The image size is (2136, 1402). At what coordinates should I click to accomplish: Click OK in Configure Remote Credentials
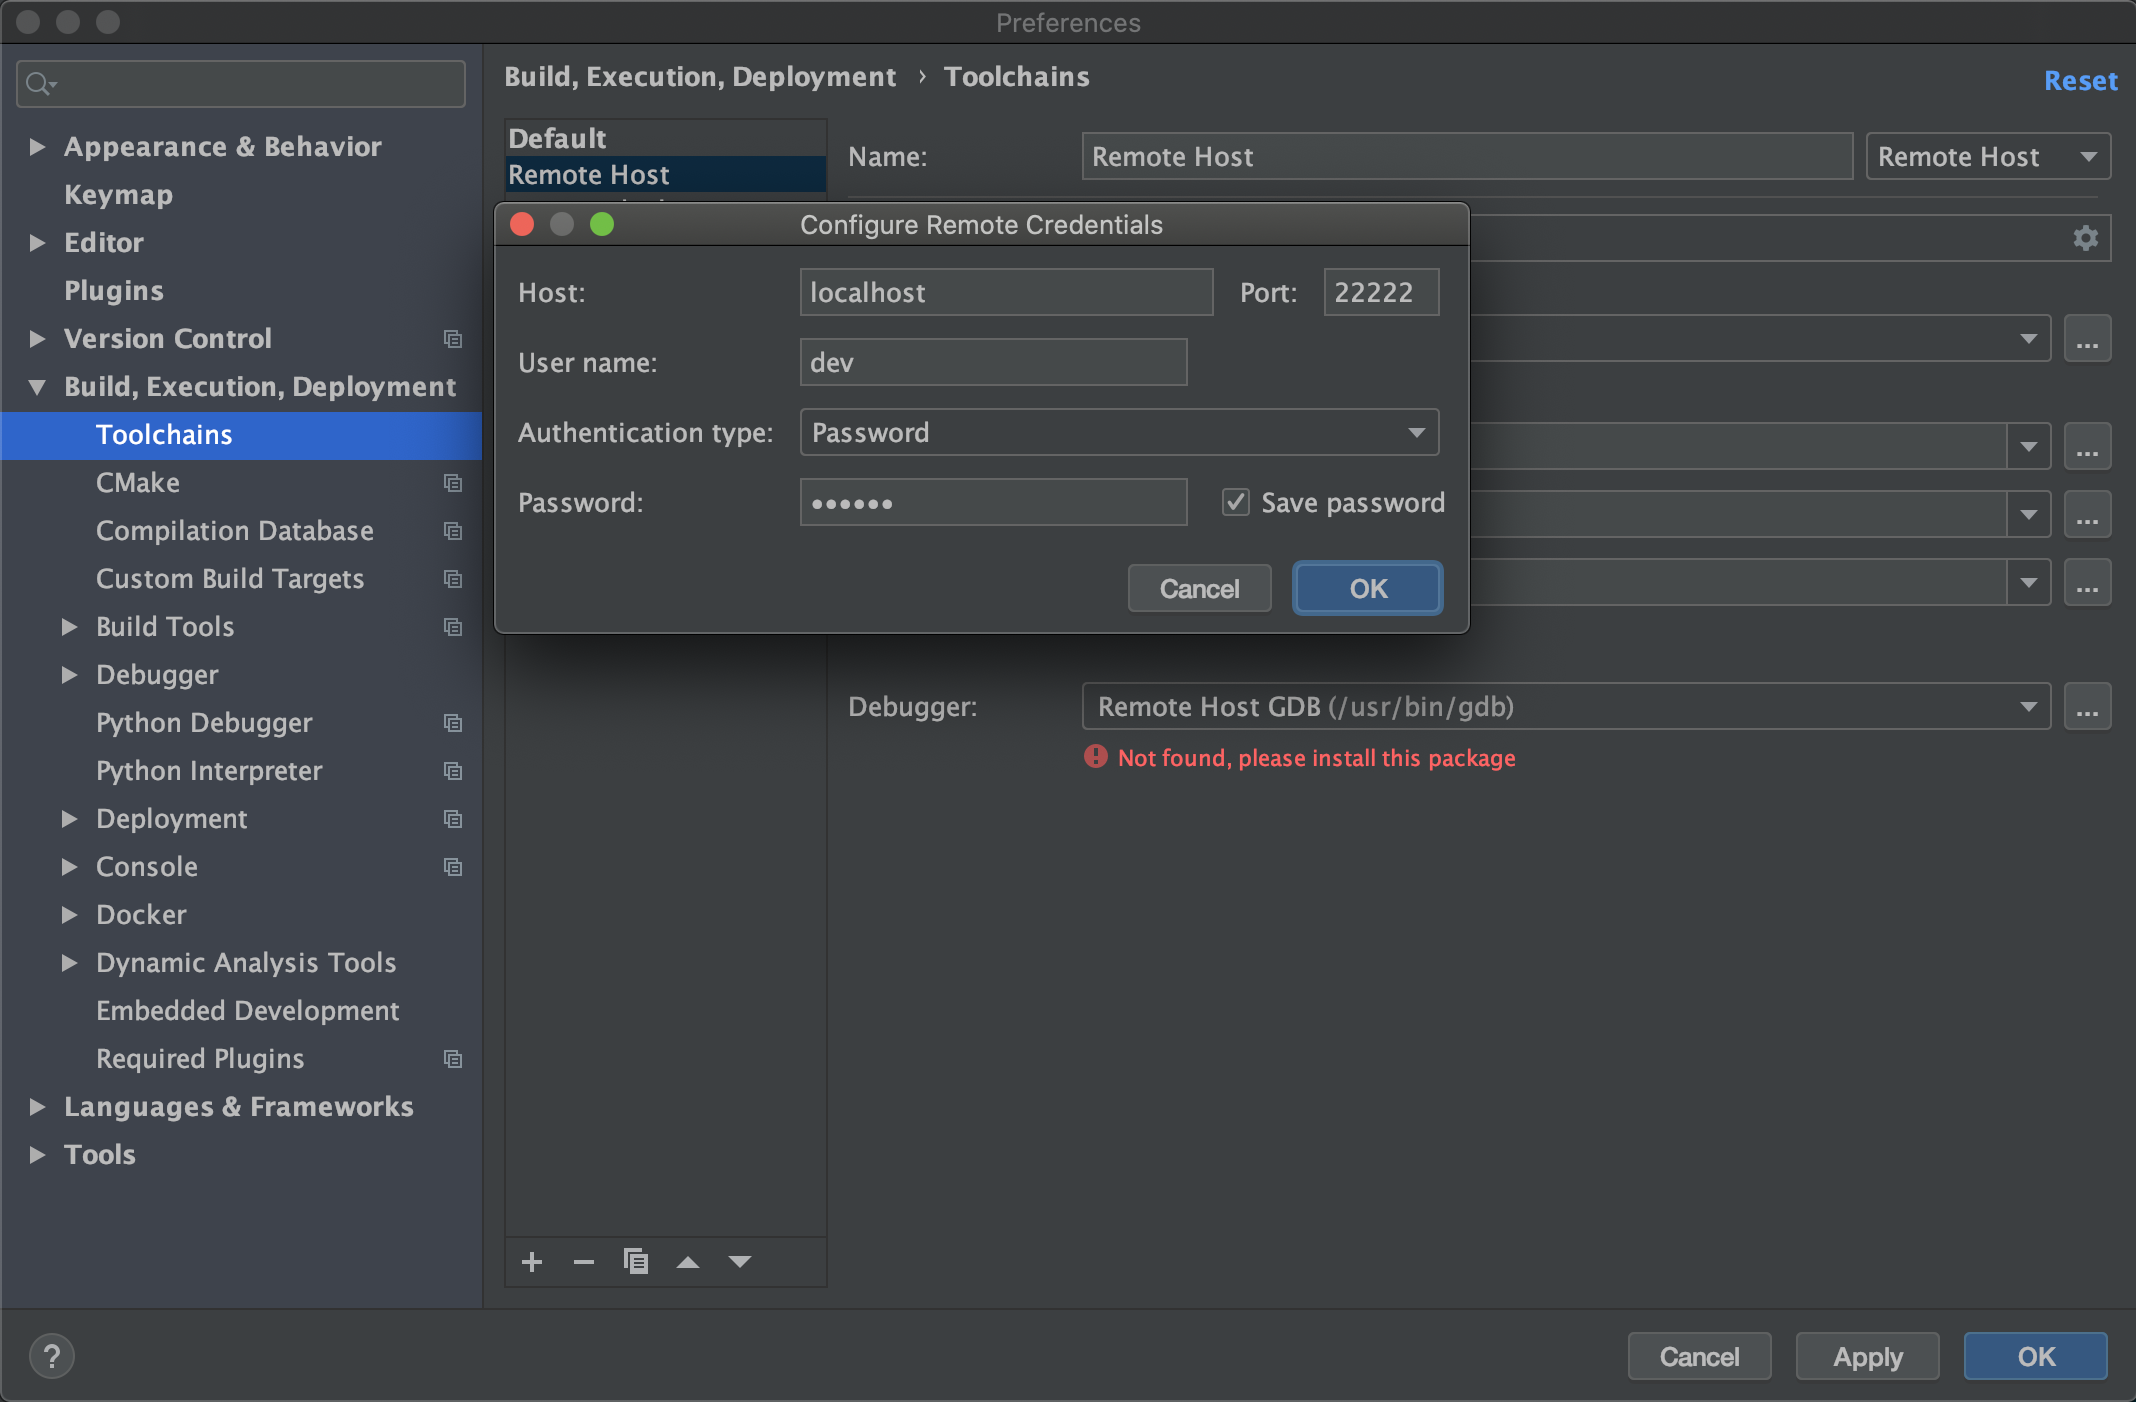coord(1367,588)
